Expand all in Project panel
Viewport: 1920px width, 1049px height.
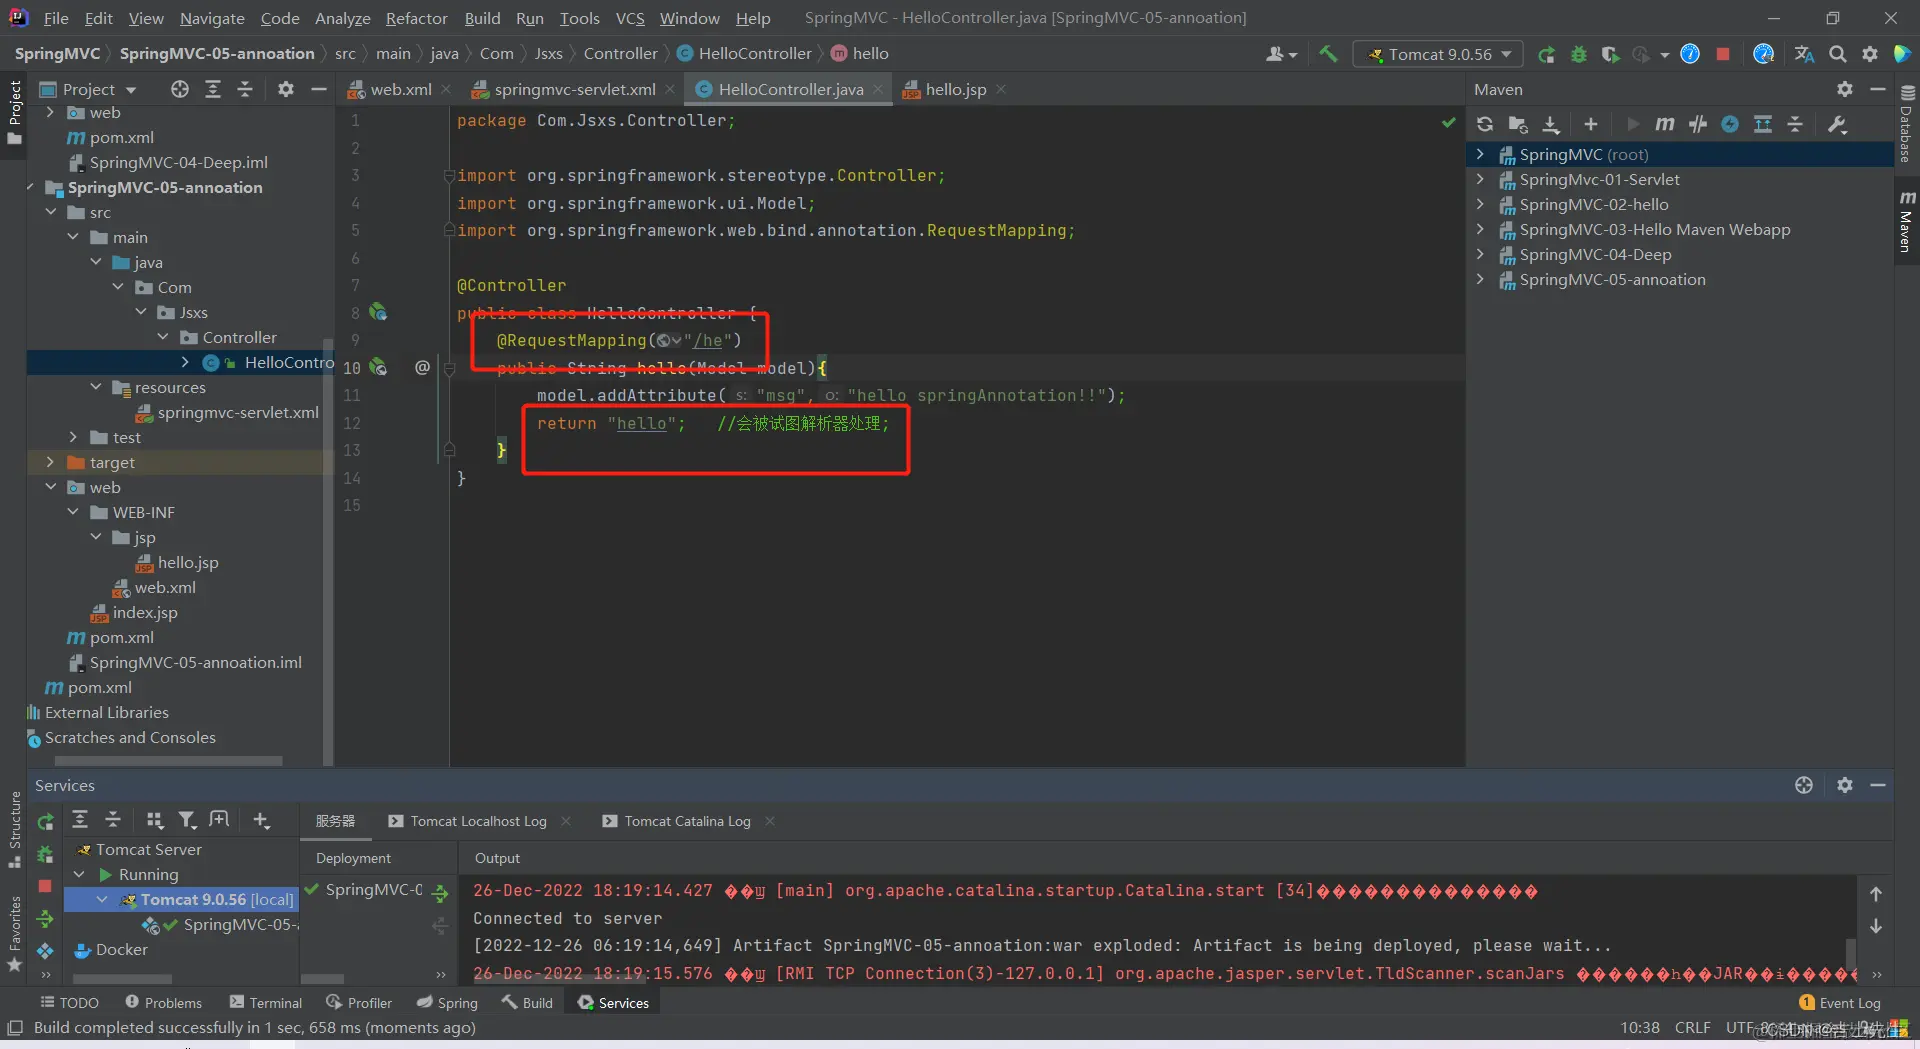(x=213, y=89)
